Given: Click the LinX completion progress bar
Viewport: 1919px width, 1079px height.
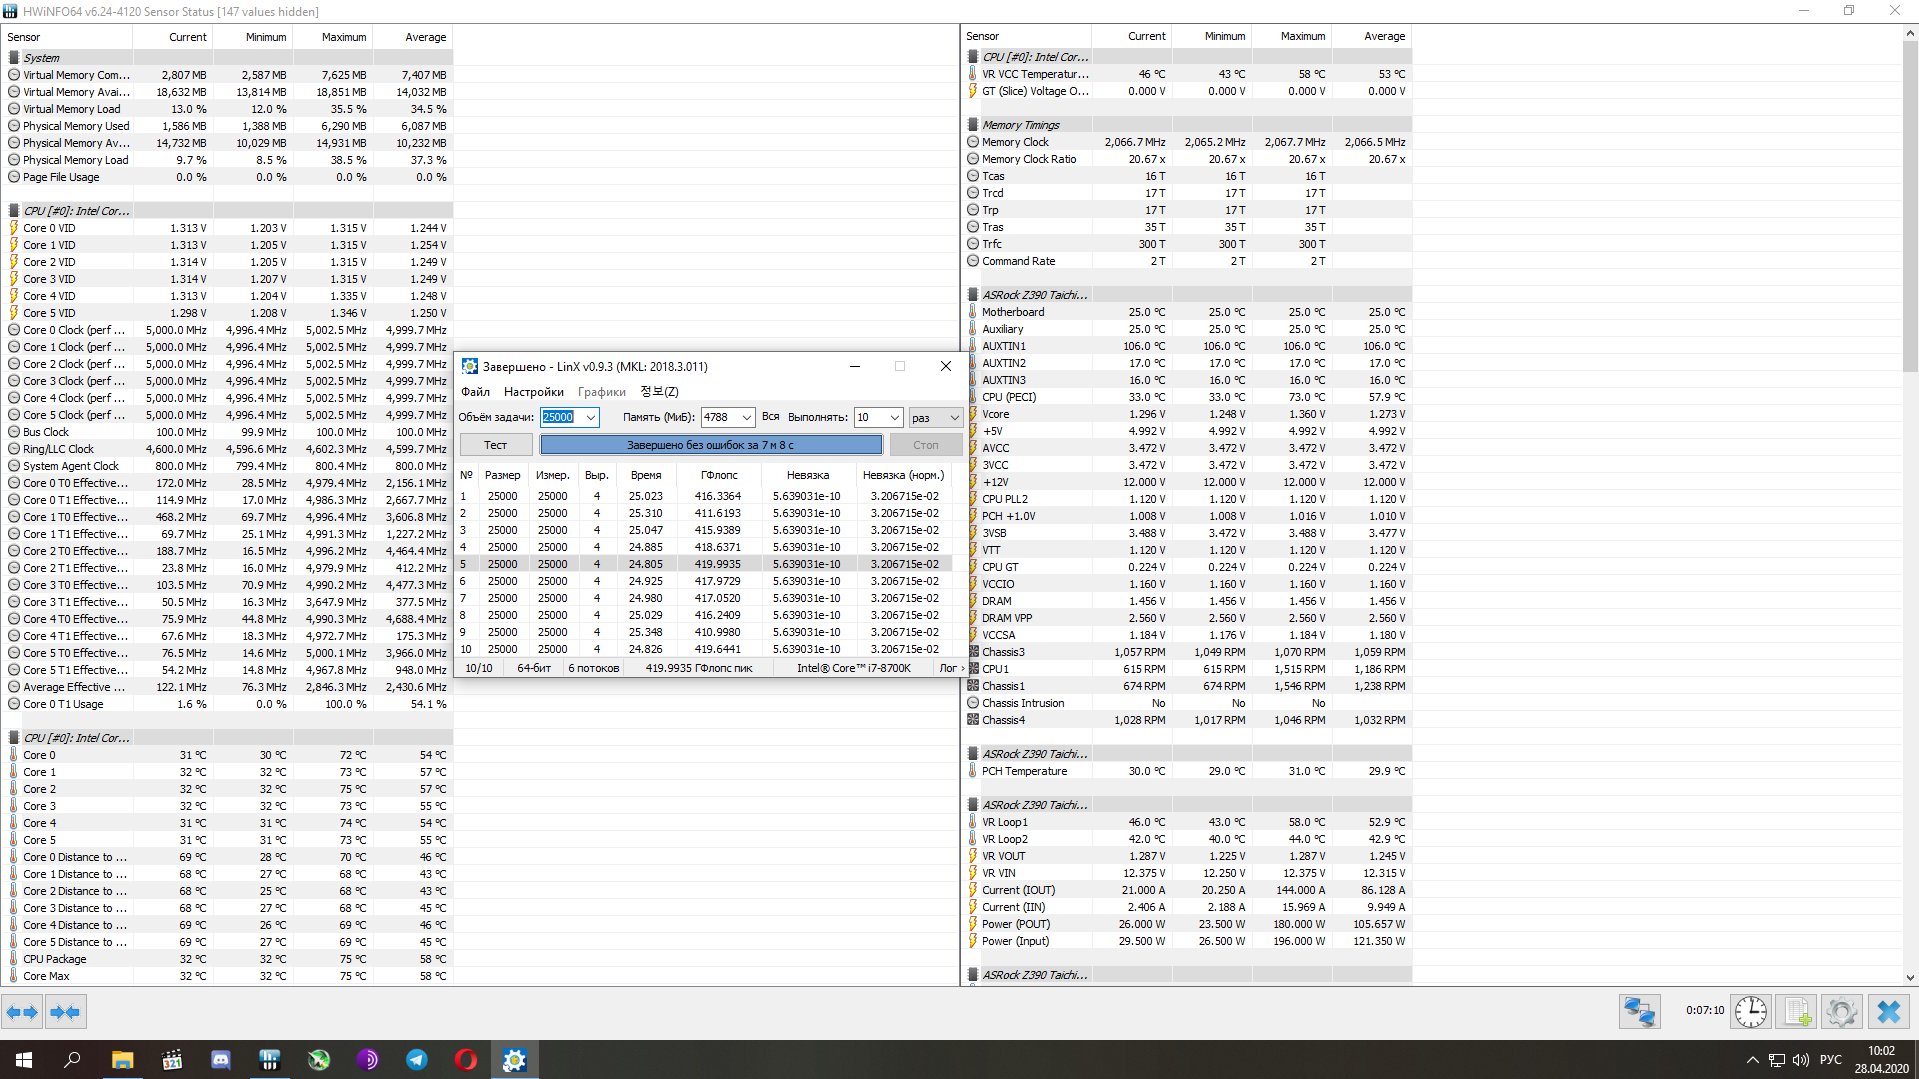Looking at the screenshot, I should point(711,445).
